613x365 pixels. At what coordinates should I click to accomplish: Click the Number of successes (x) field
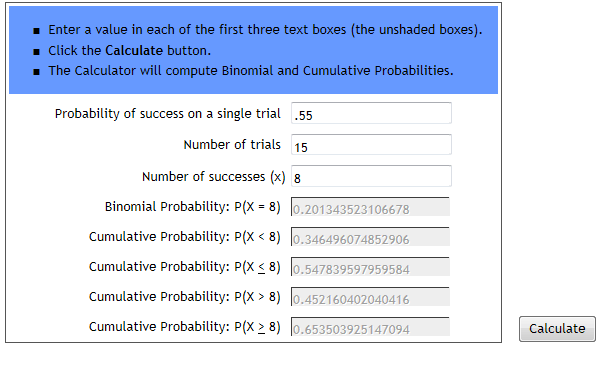(x=371, y=176)
